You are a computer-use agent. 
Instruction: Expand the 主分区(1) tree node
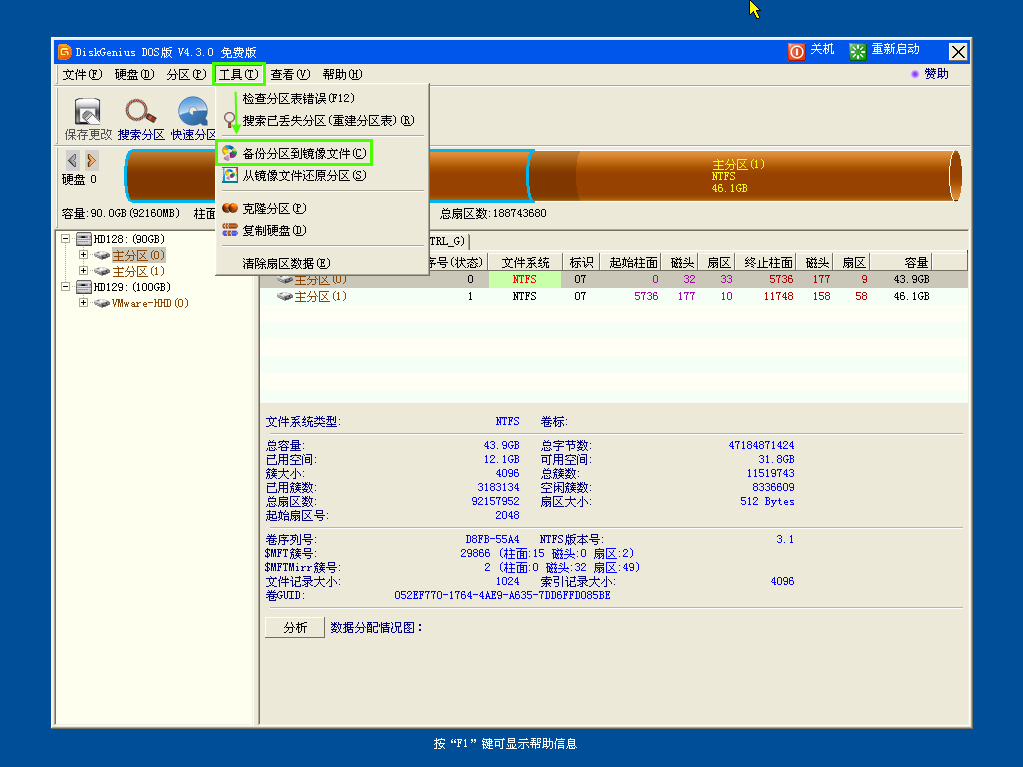click(83, 270)
